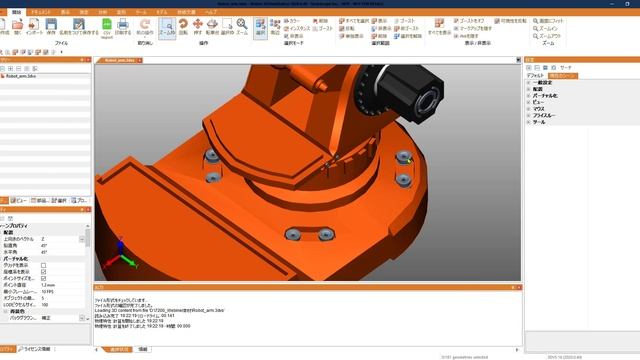Click the Undo previous operation icon
640x360 pixels.
click(144, 24)
